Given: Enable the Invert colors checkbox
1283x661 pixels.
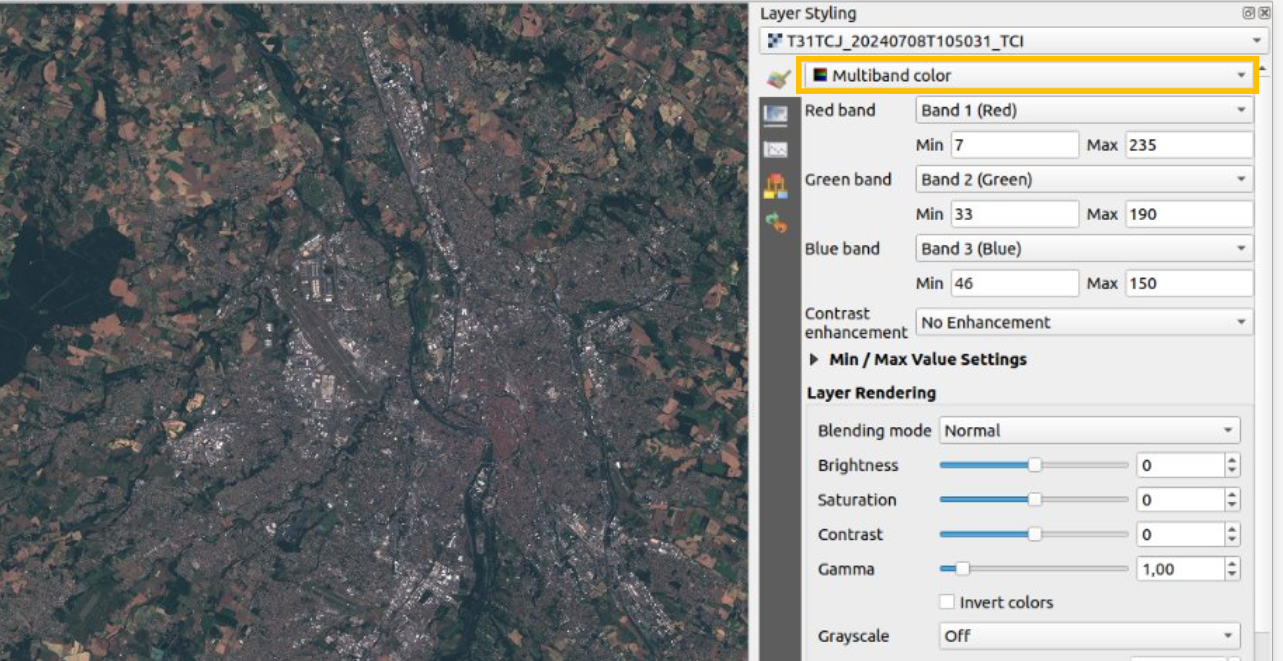Looking at the screenshot, I should (x=947, y=602).
